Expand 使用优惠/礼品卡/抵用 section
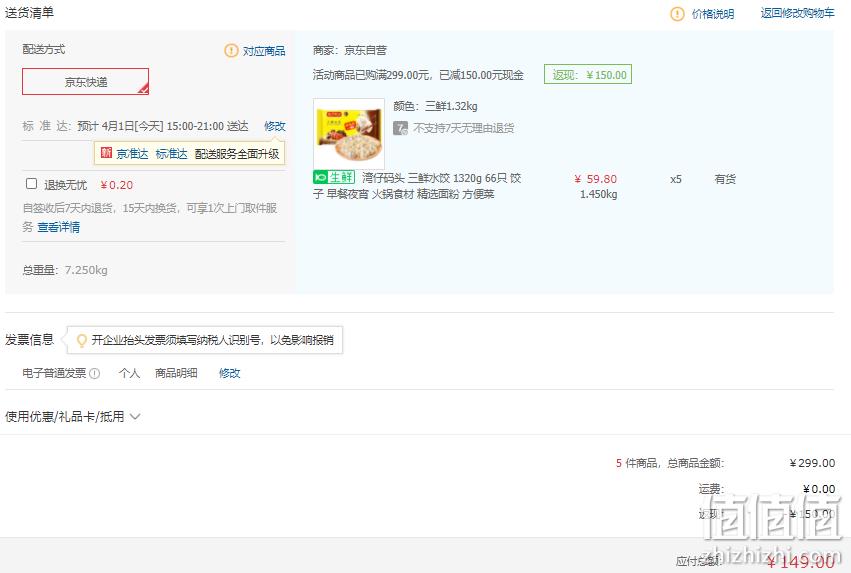This screenshot has height=573, width=851. (73, 416)
